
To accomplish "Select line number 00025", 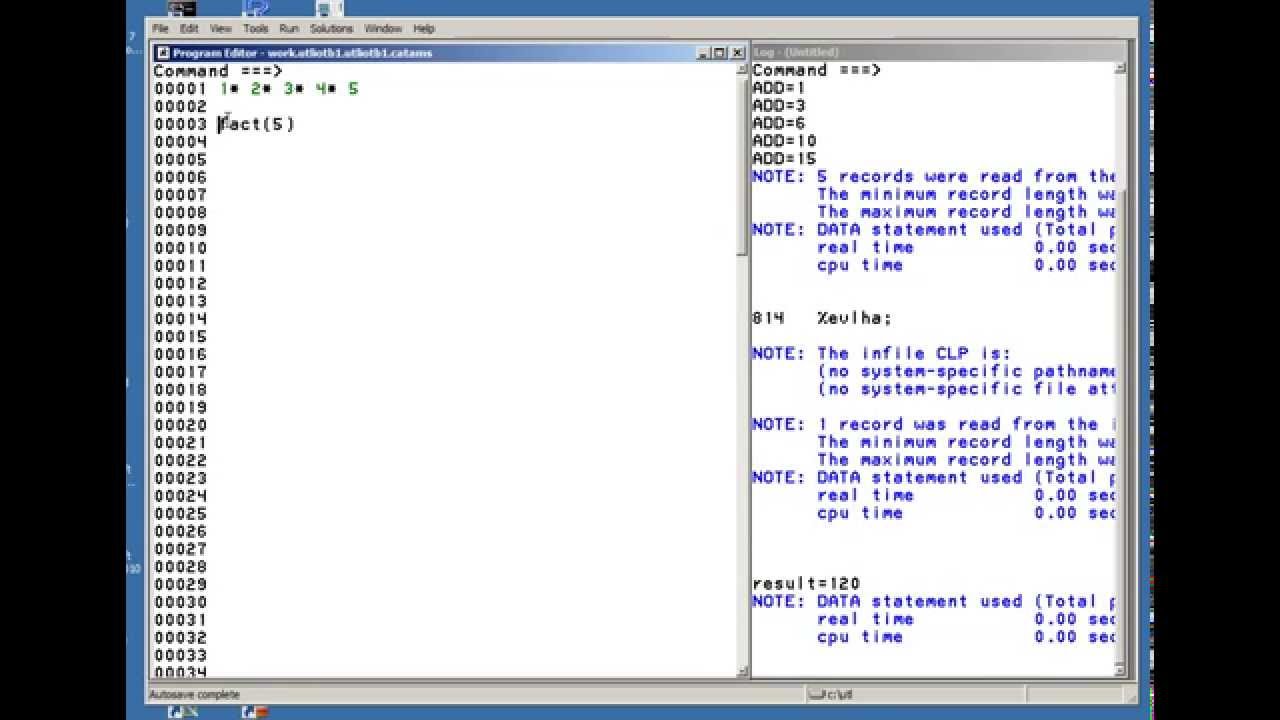I will coord(180,513).
